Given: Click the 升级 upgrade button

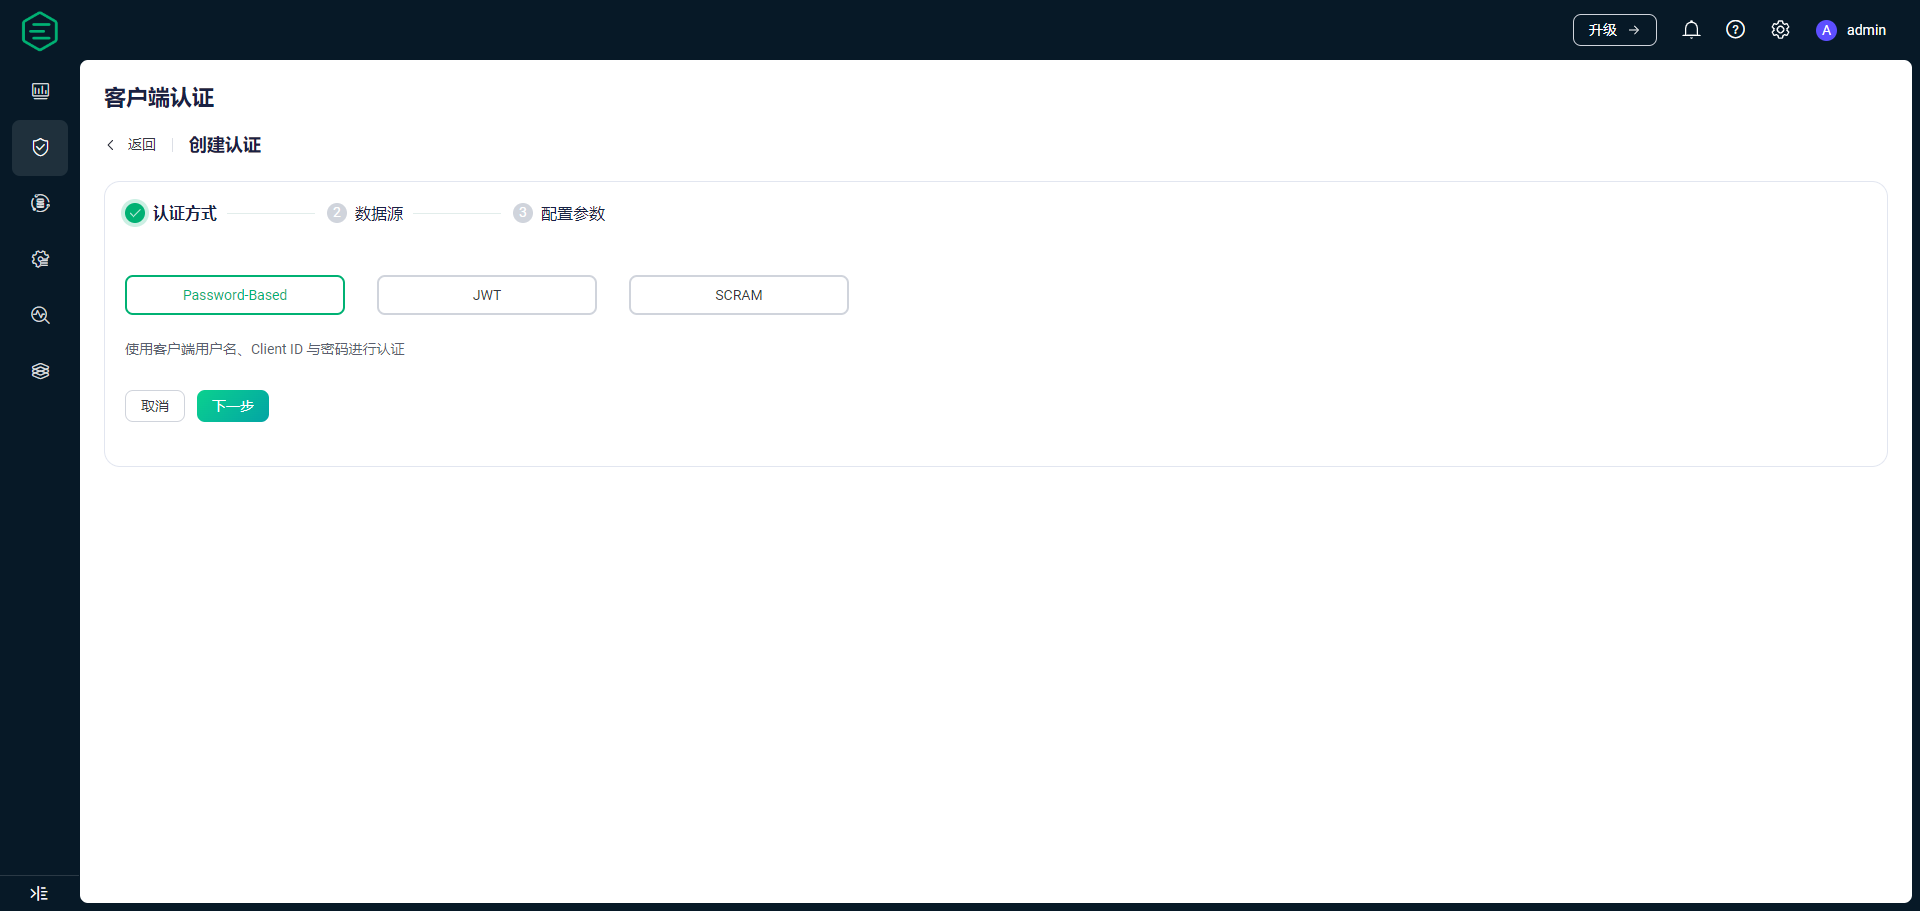Looking at the screenshot, I should tap(1614, 30).
